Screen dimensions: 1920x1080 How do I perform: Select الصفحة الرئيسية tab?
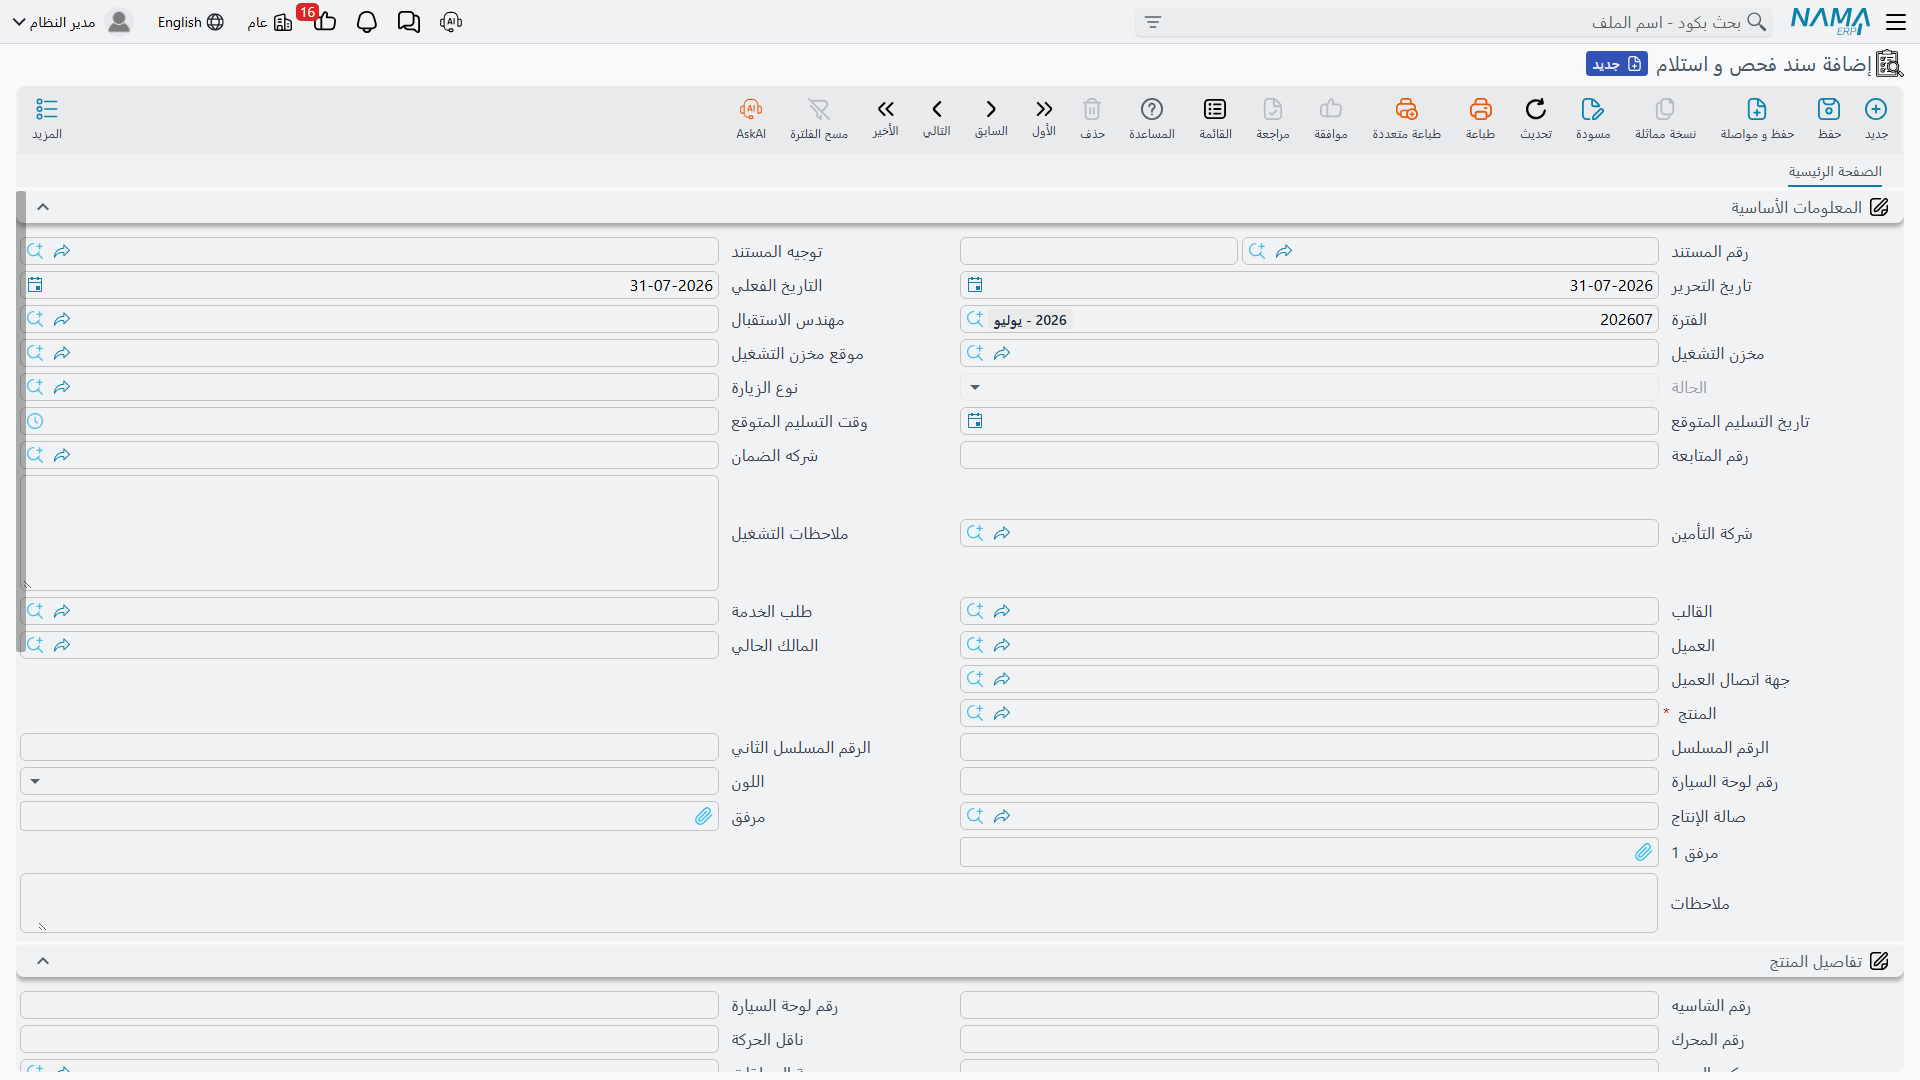[1835, 172]
